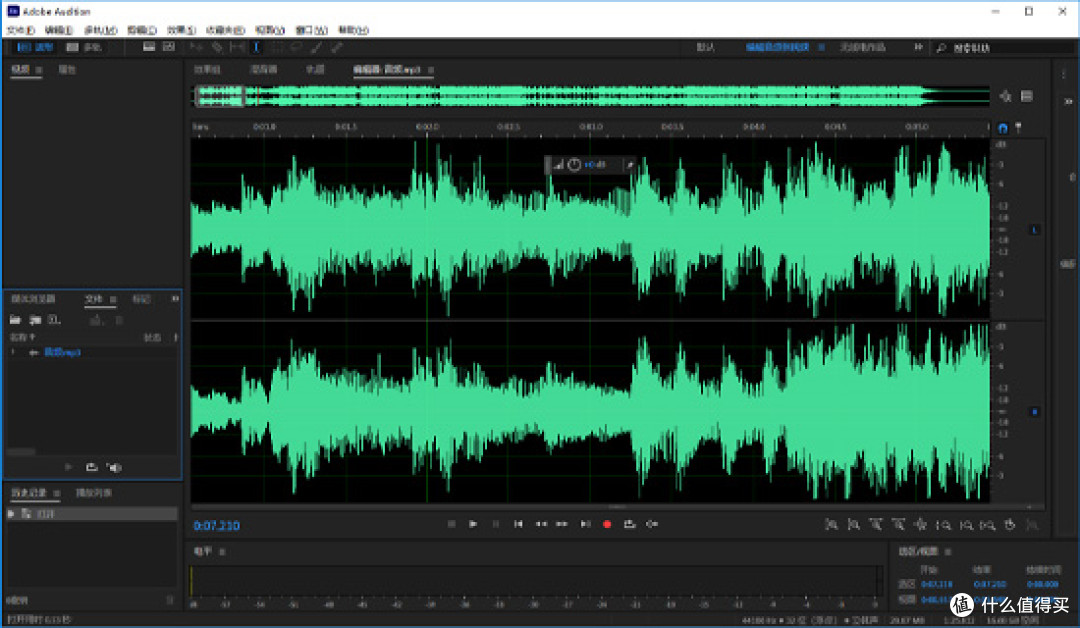Expand the overflow arrows in Files panel tabs
Viewport: 1080px width, 628px height.
point(175,299)
